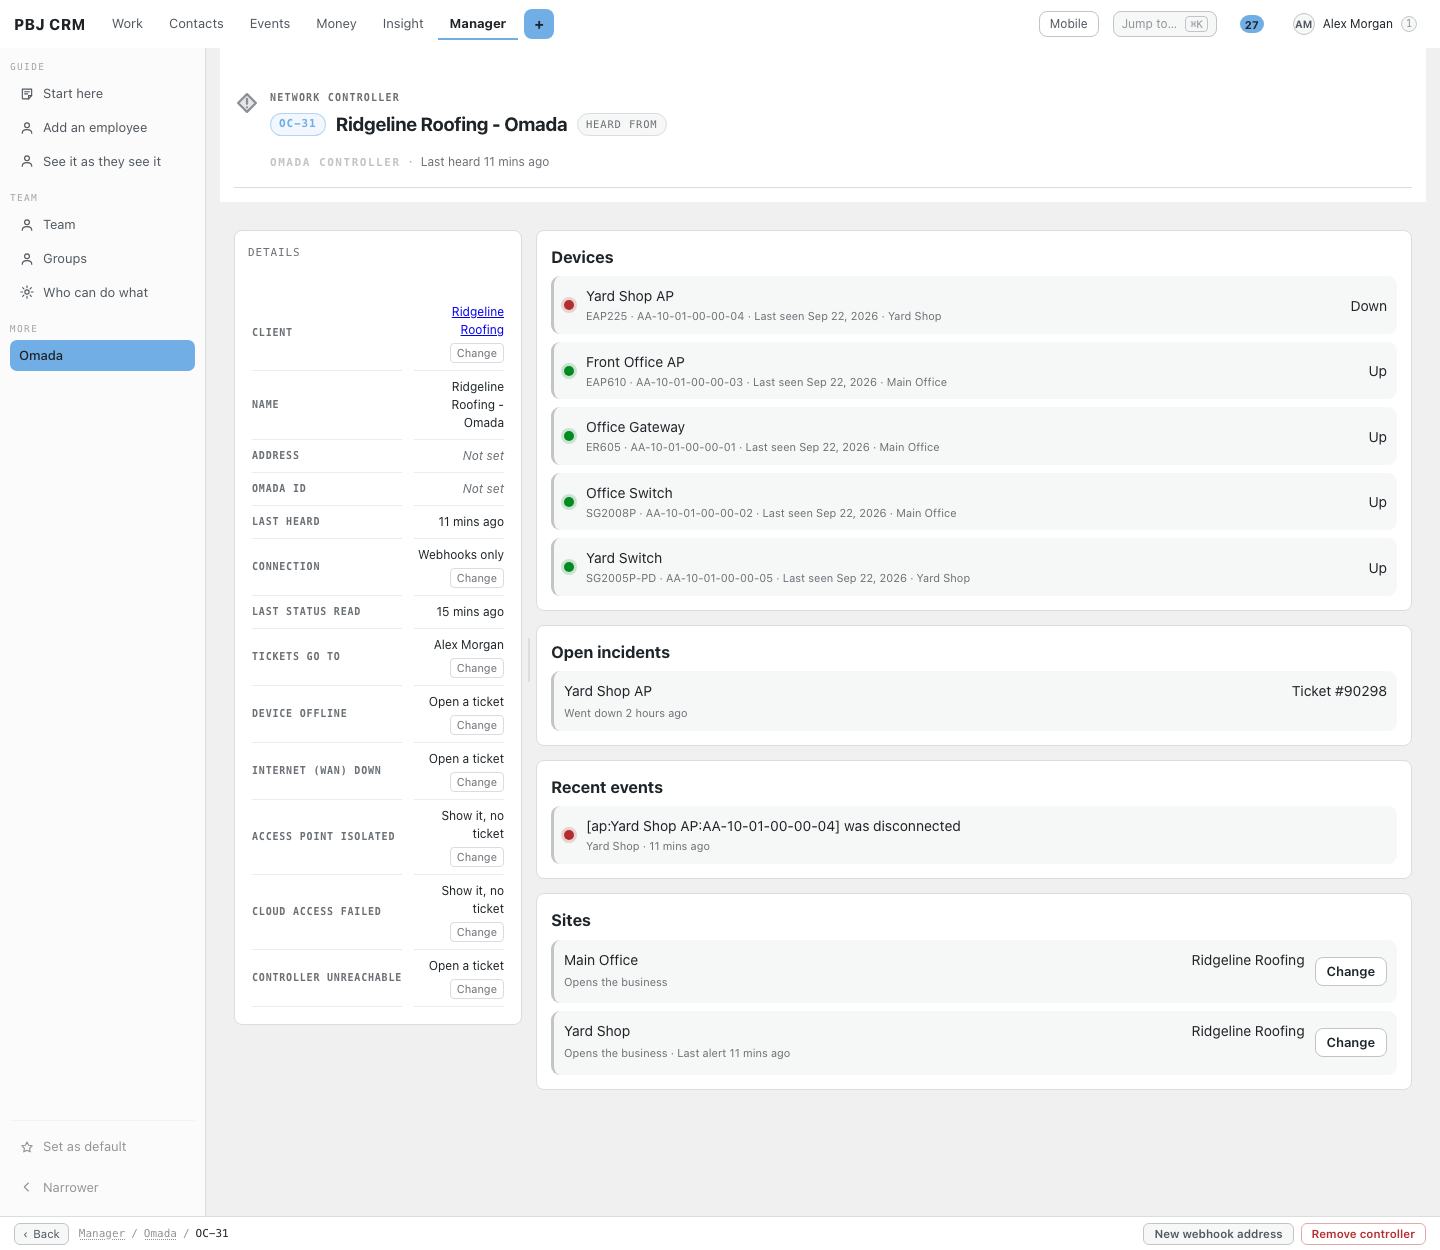Viewport: 1440px width, 1250px height.
Task: Open the Jump to search field
Action: point(1165,24)
